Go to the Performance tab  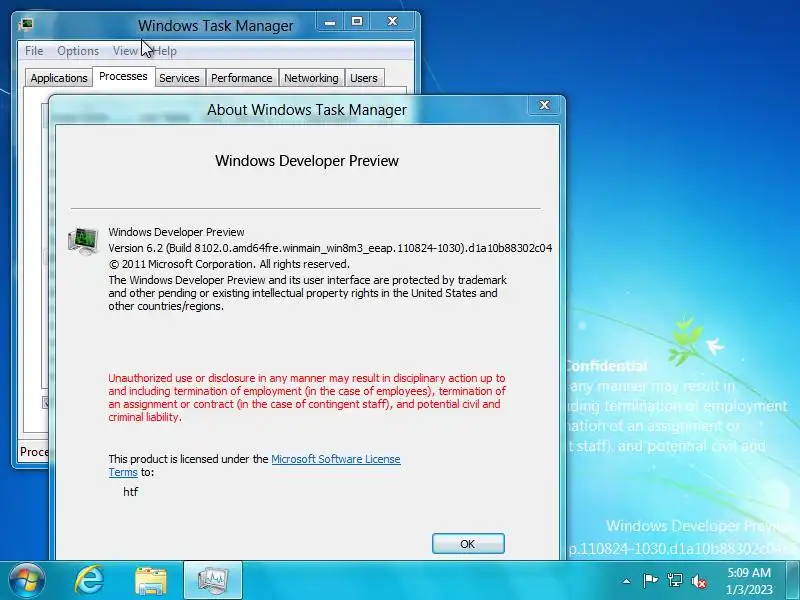[241, 78]
